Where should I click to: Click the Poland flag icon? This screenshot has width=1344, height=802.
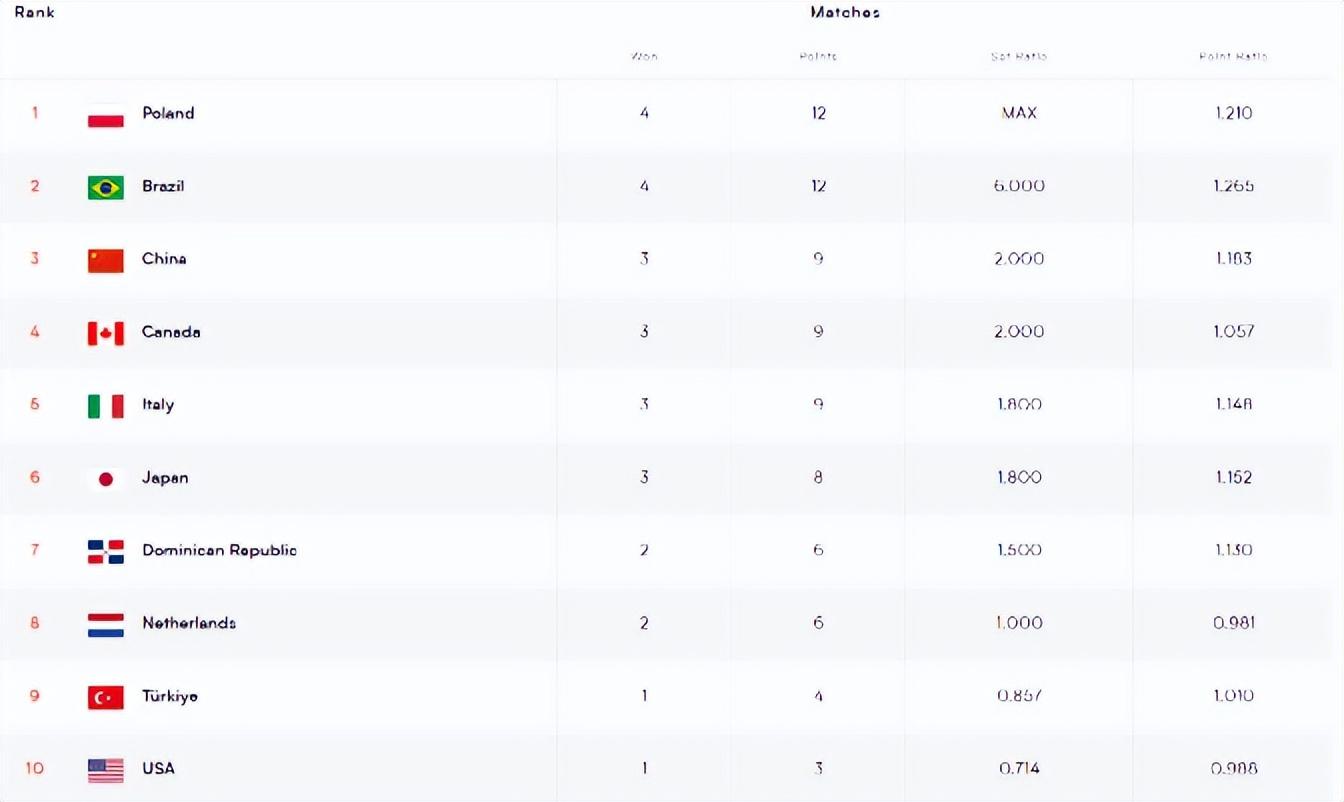(106, 114)
